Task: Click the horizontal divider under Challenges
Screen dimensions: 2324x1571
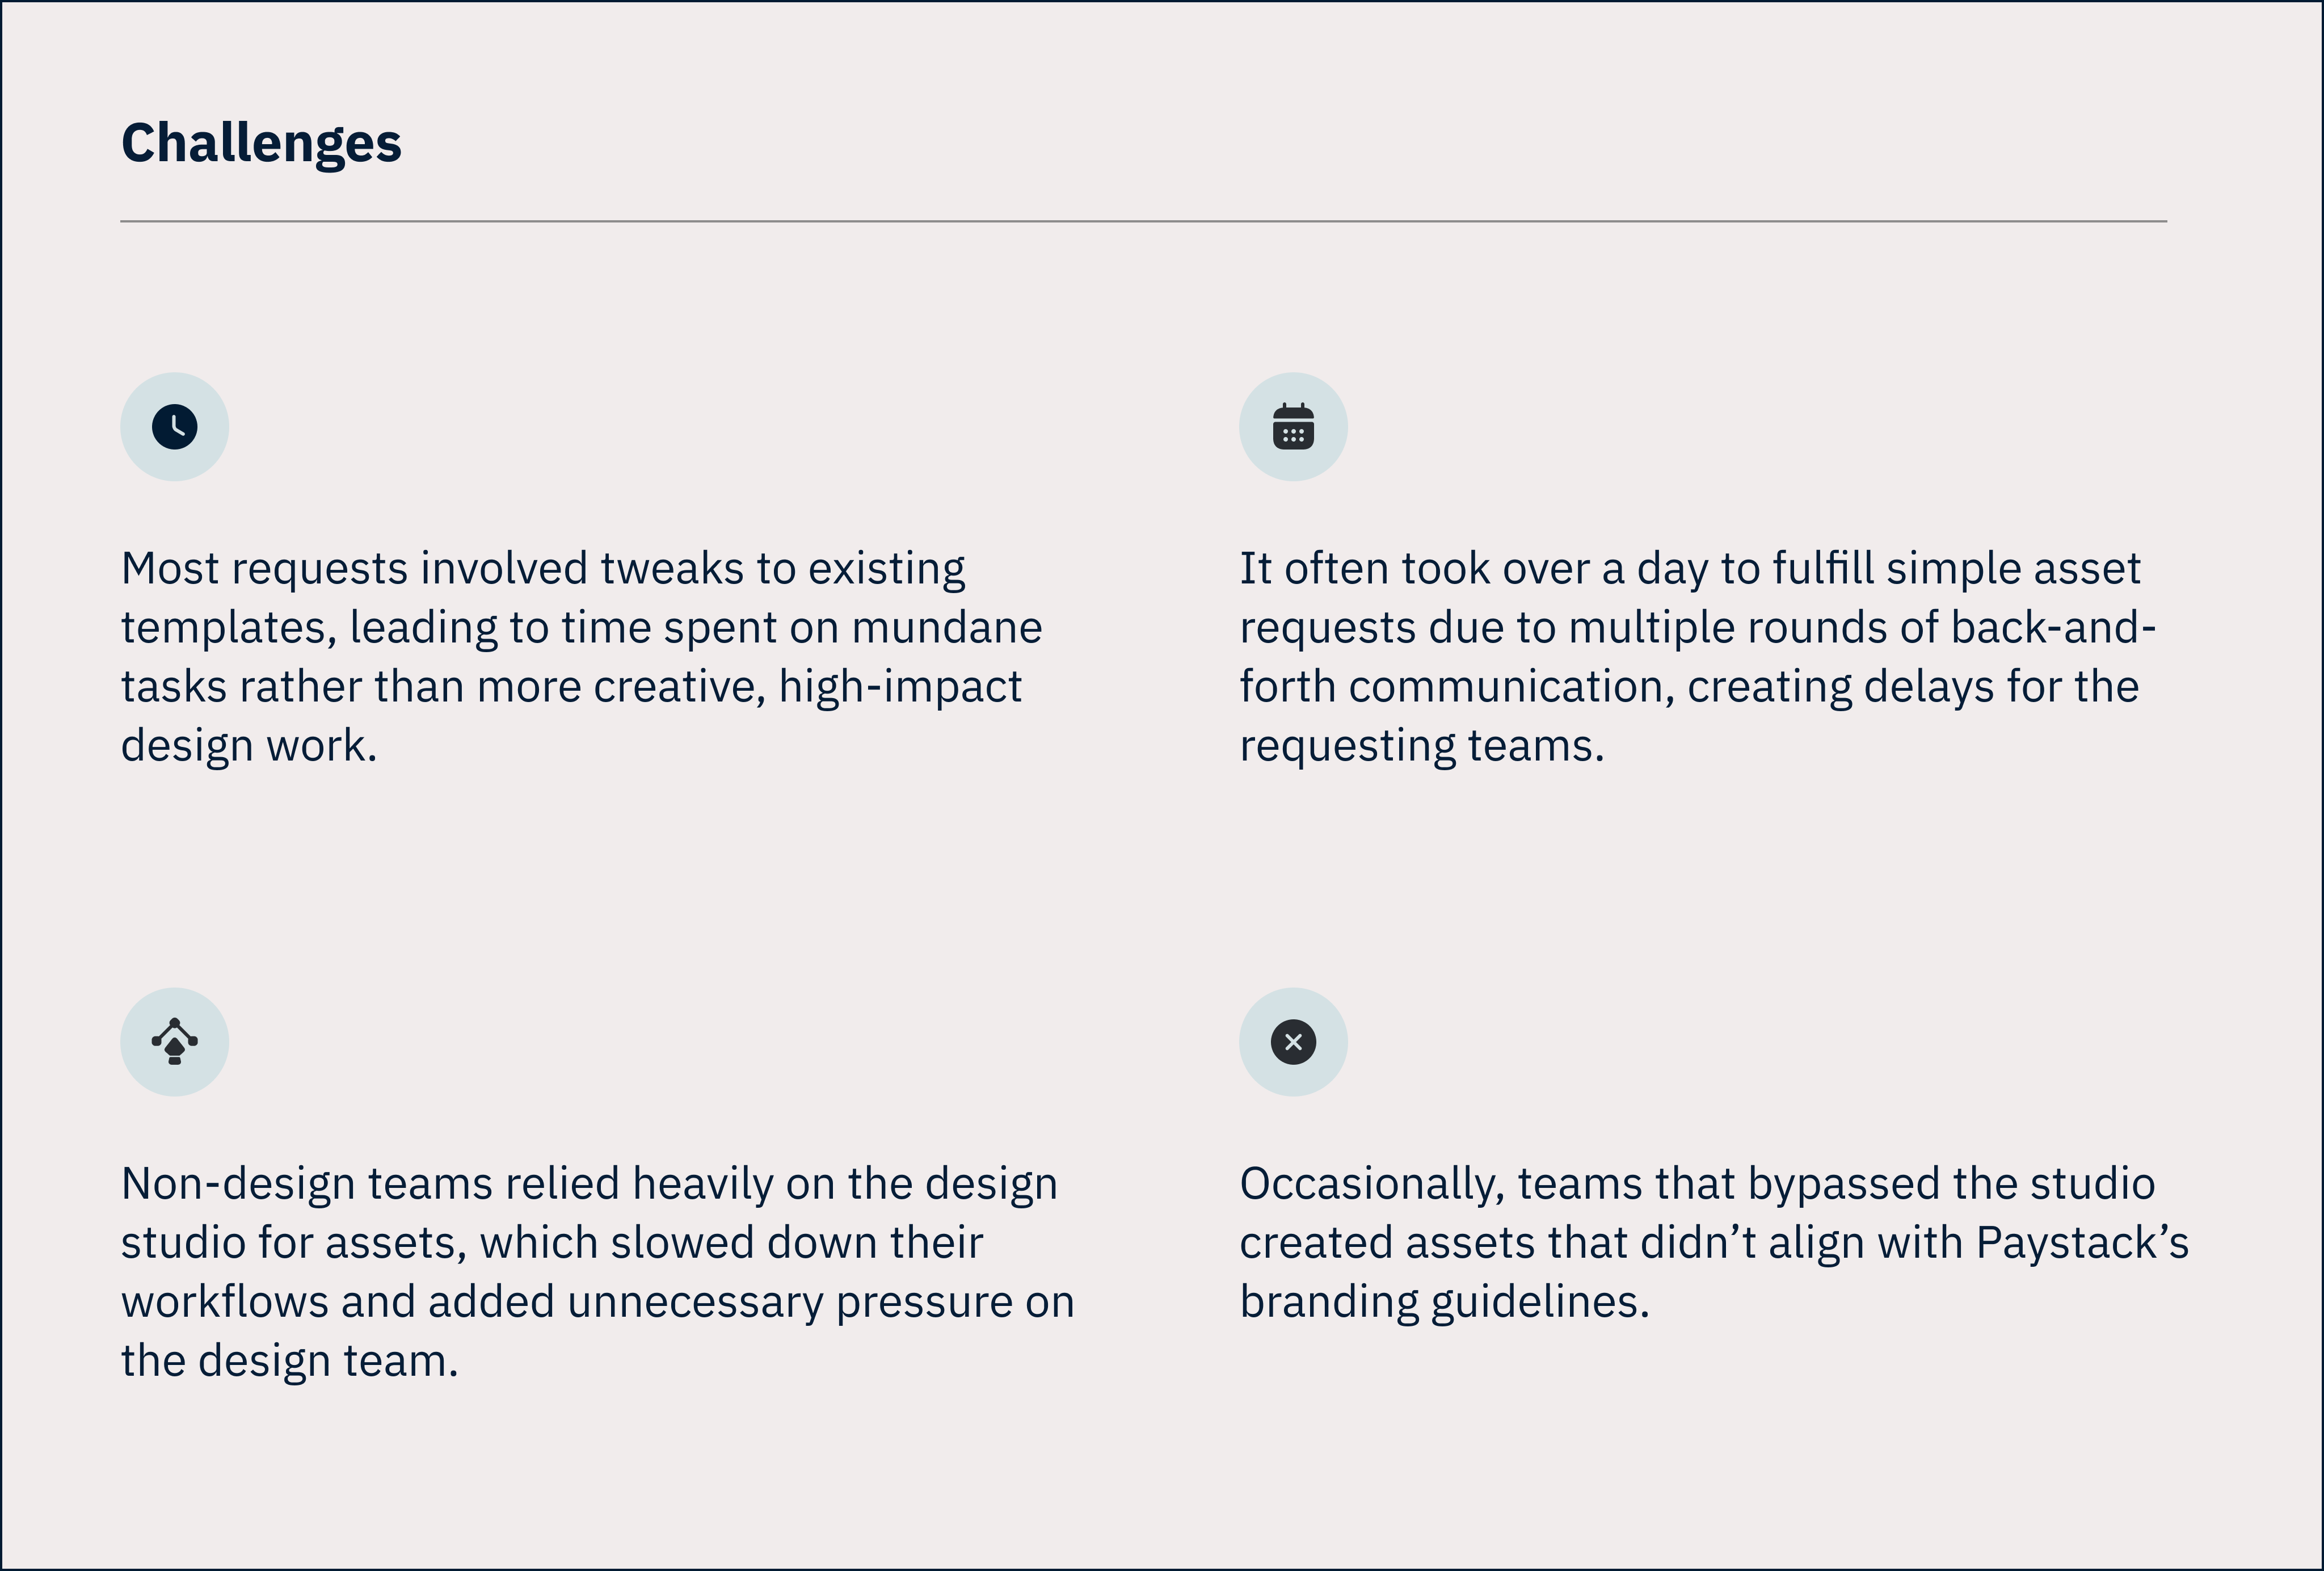Action: pyautogui.click(x=1143, y=221)
